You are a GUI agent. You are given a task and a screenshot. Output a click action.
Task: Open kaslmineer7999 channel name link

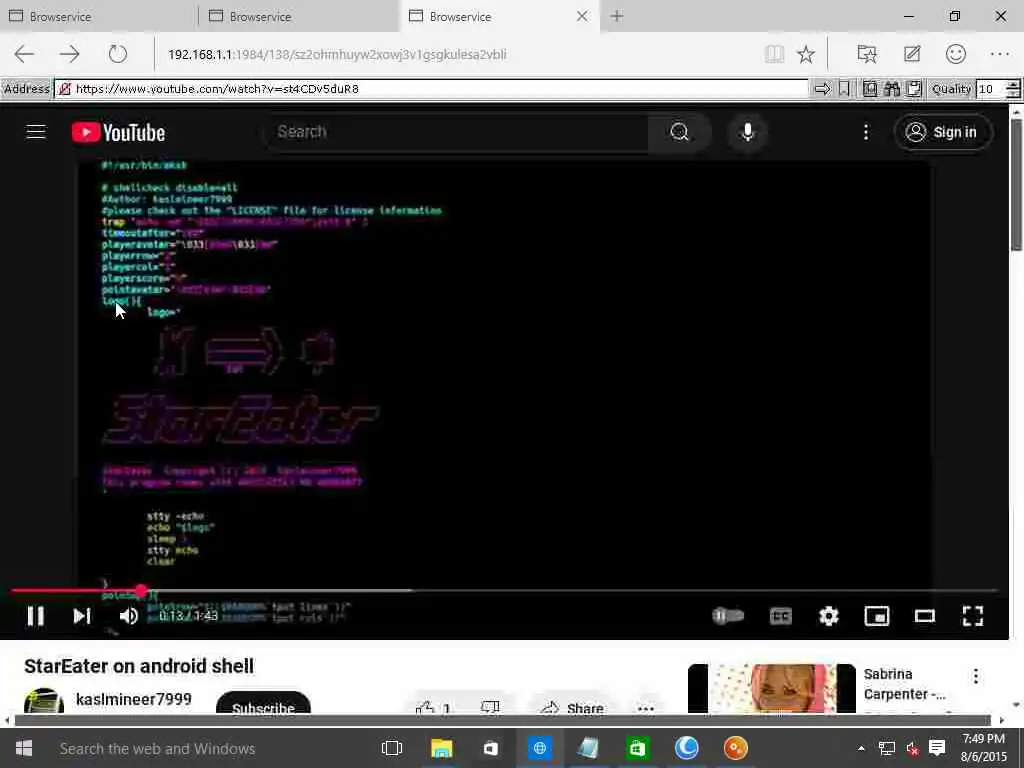click(134, 699)
